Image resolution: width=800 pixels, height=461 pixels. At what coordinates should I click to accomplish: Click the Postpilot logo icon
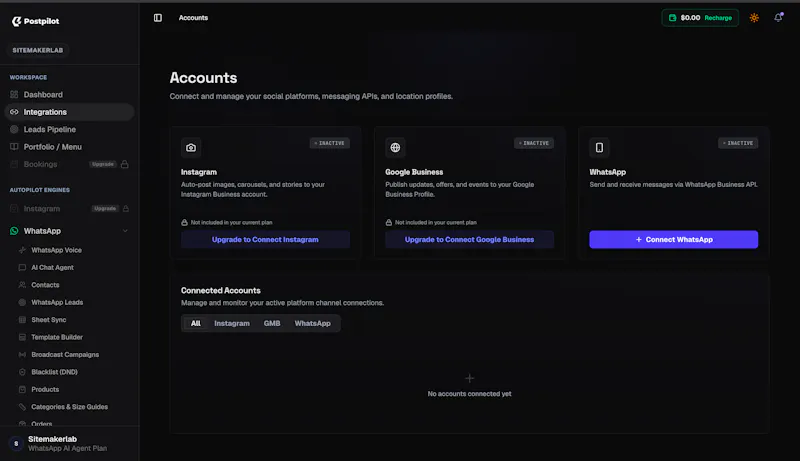(x=16, y=21)
